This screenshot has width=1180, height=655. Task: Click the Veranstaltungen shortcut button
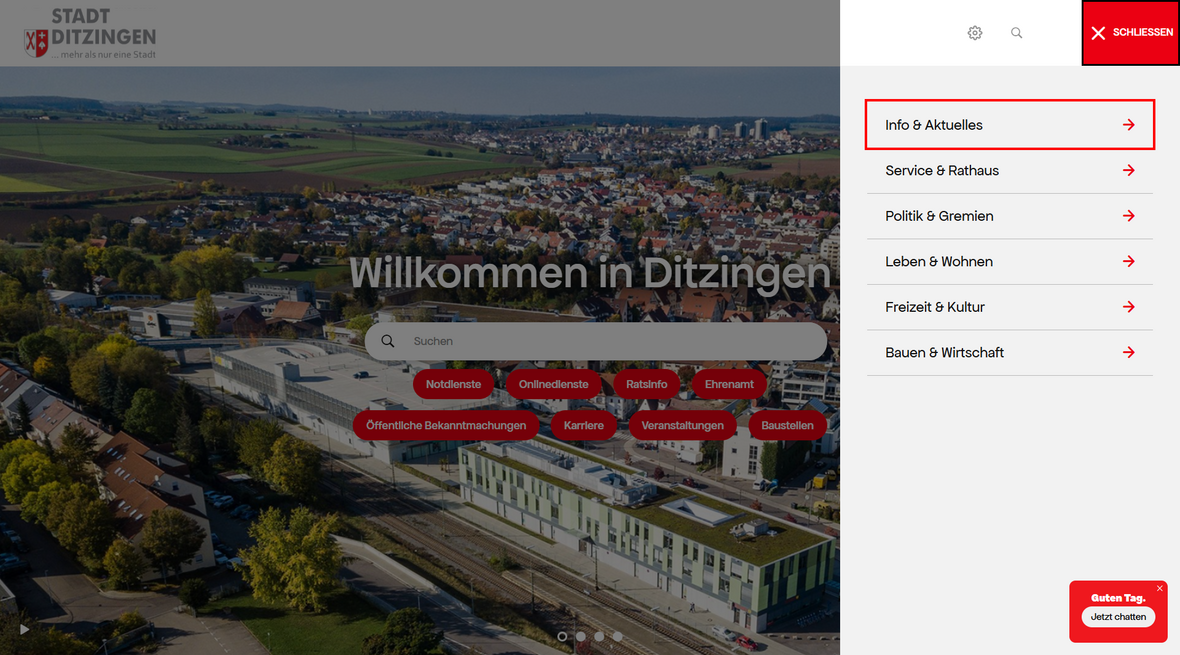pyautogui.click(x=683, y=425)
